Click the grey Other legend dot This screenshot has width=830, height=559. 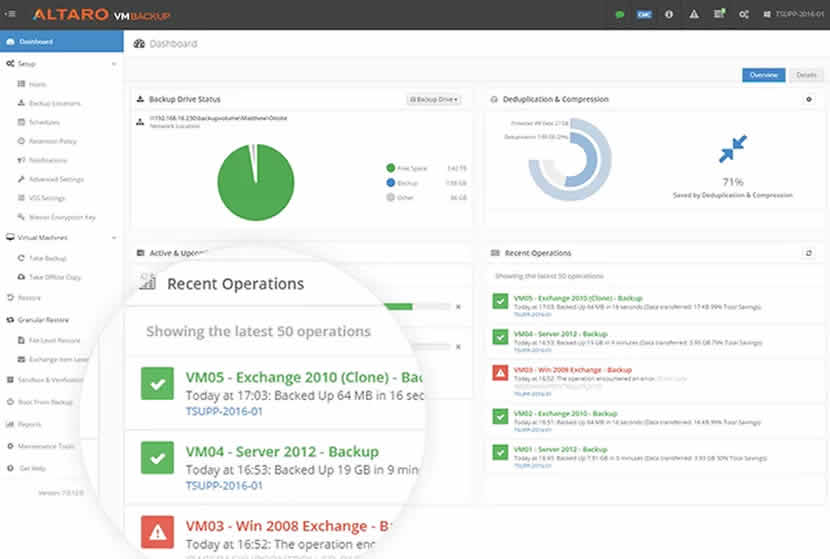tap(391, 197)
